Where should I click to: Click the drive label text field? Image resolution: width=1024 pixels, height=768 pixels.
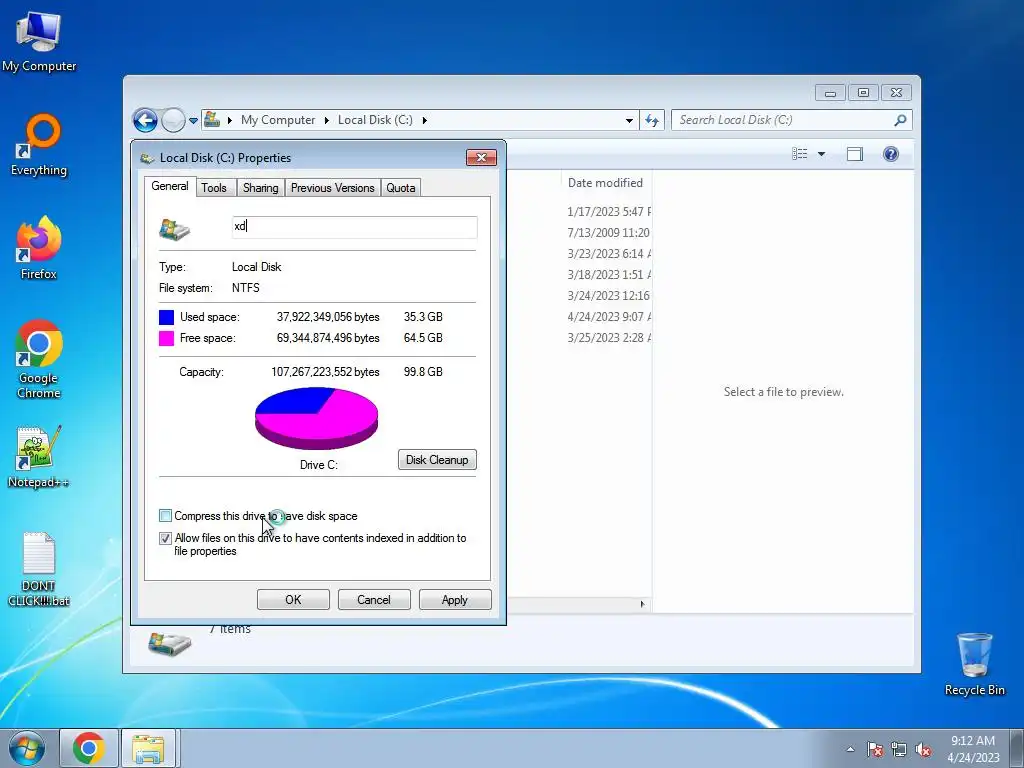(355, 227)
